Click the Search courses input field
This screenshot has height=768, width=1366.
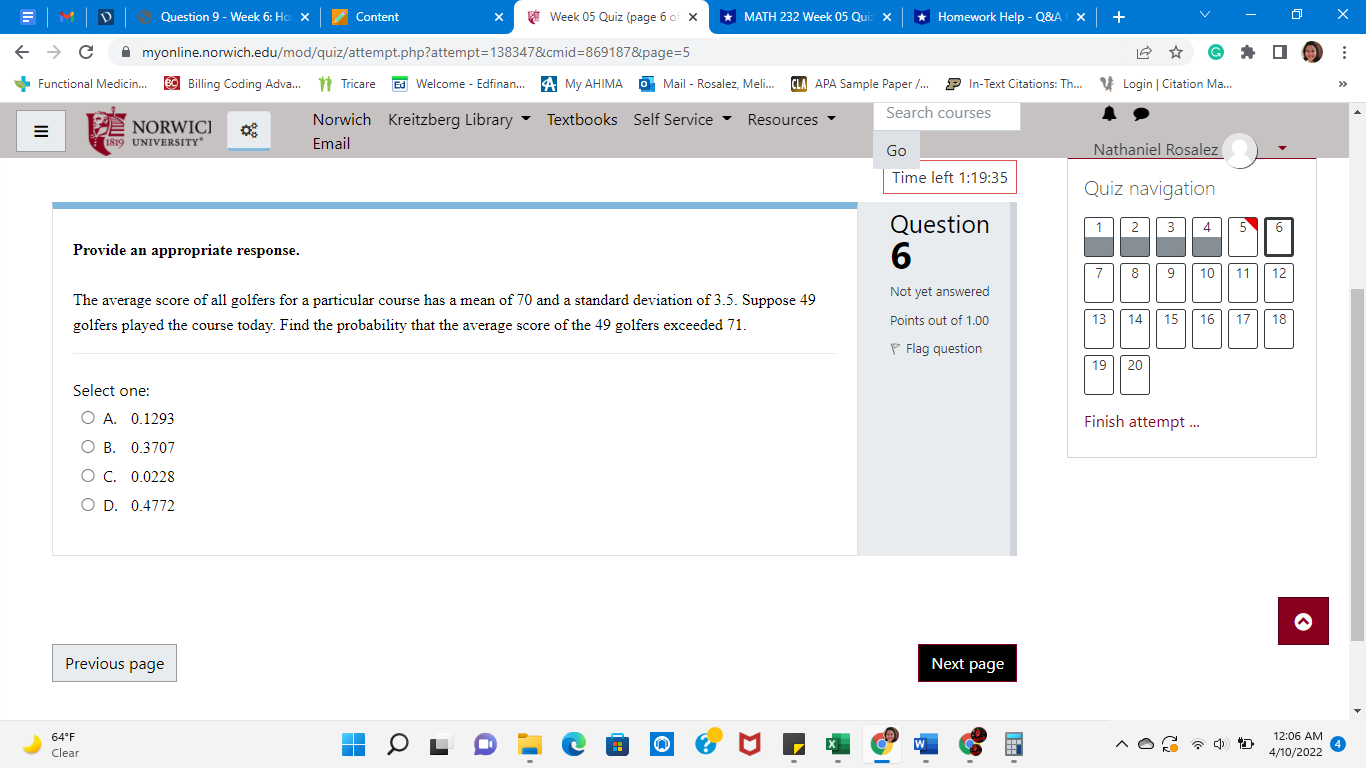pos(947,113)
